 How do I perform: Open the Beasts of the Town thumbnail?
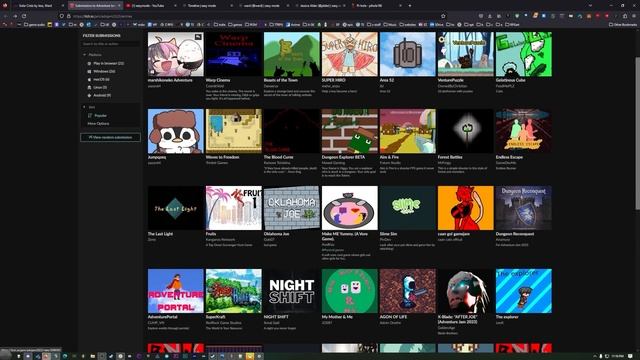pos(292,54)
